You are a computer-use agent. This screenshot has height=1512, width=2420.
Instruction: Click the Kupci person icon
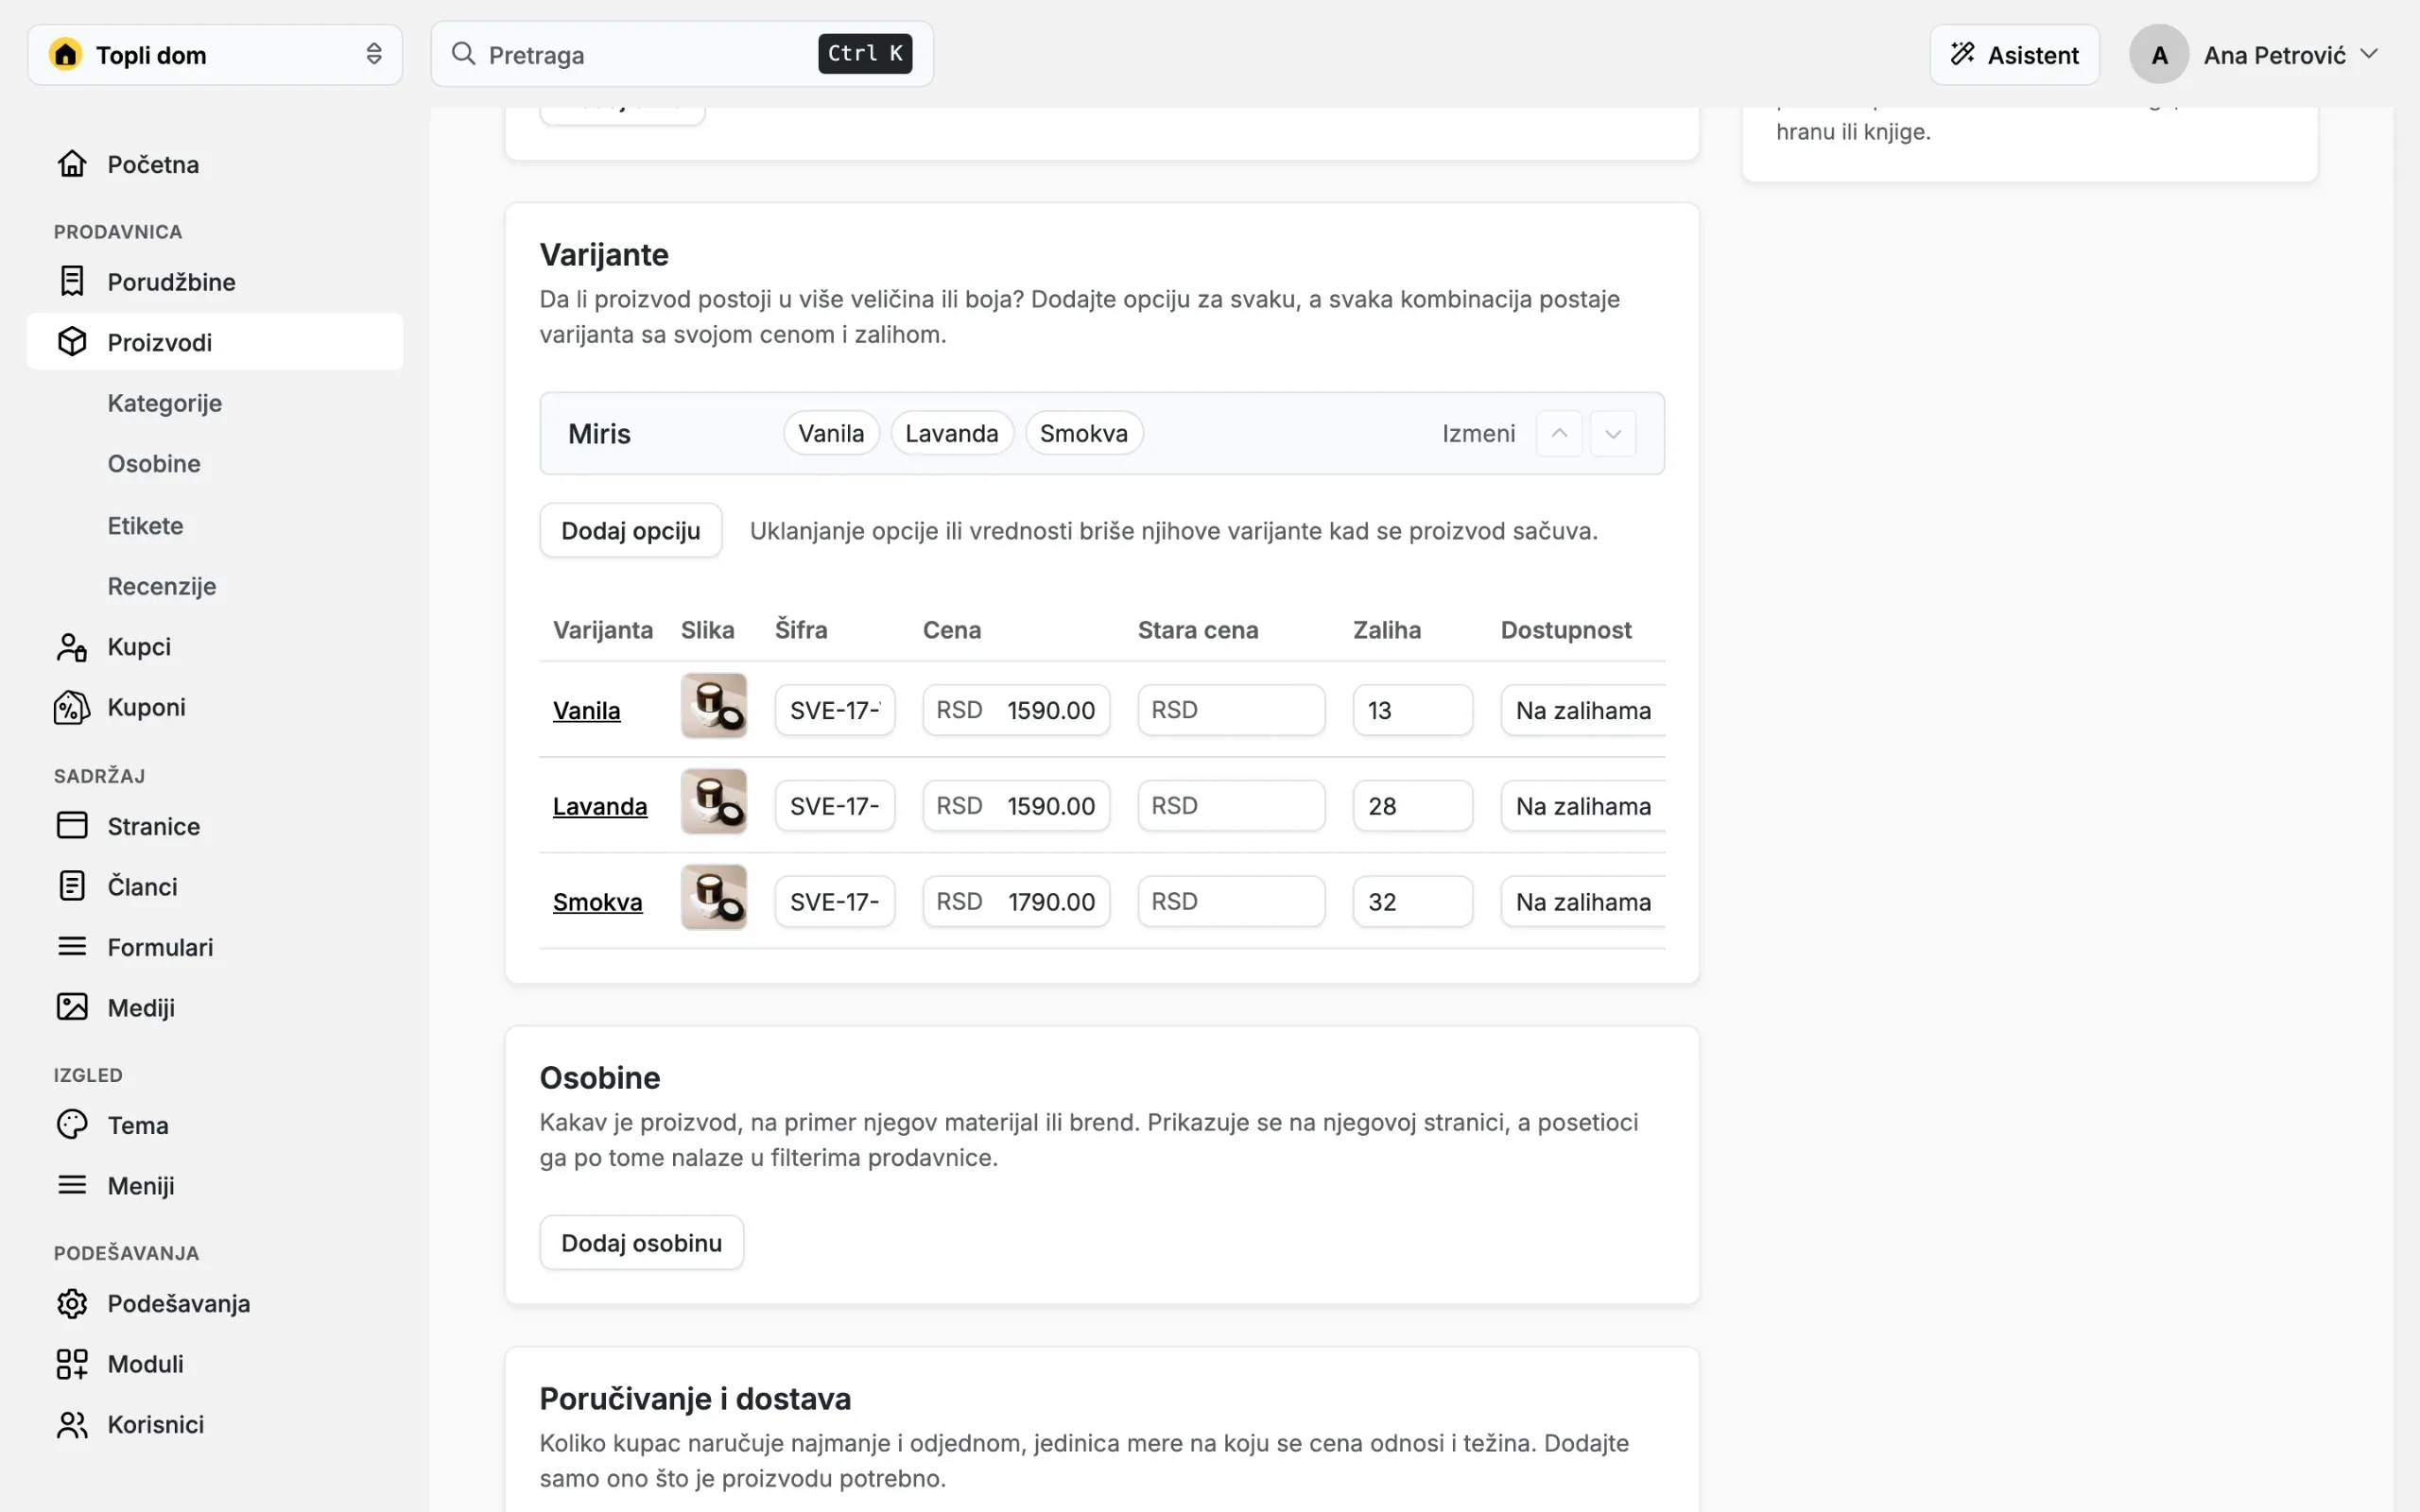click(x=72, y=647)
